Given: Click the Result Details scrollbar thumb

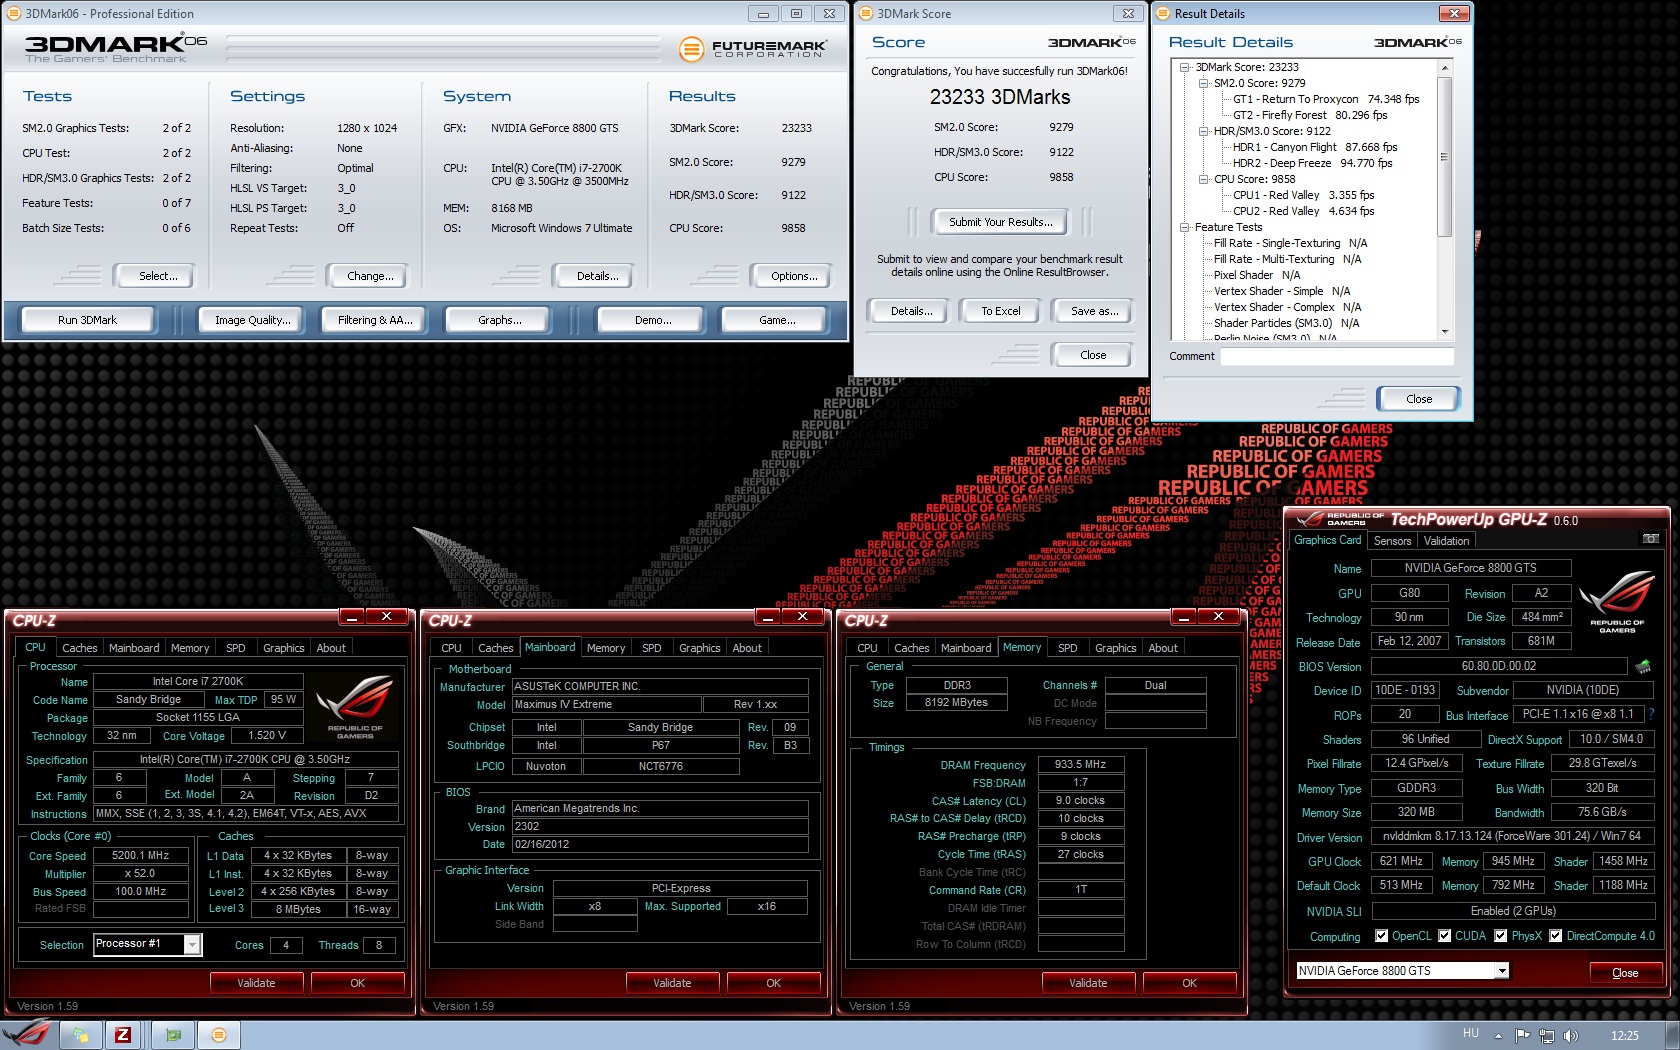Looking at the screenshot, I should (x=1444, y=156).
